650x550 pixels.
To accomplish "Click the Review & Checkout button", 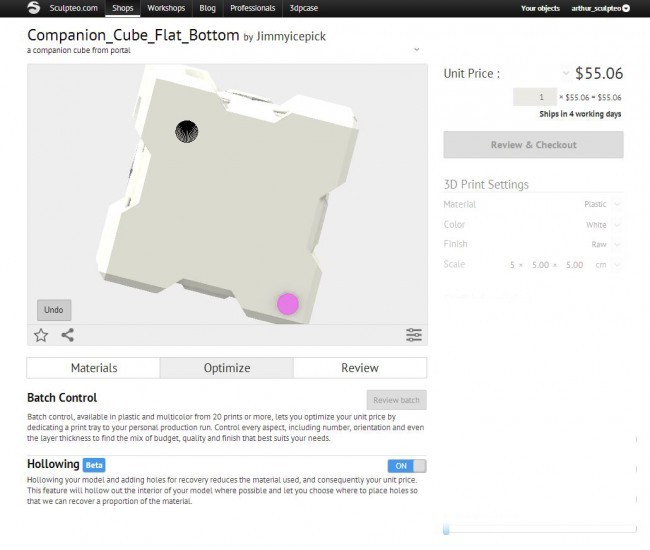I will point(534,145).
